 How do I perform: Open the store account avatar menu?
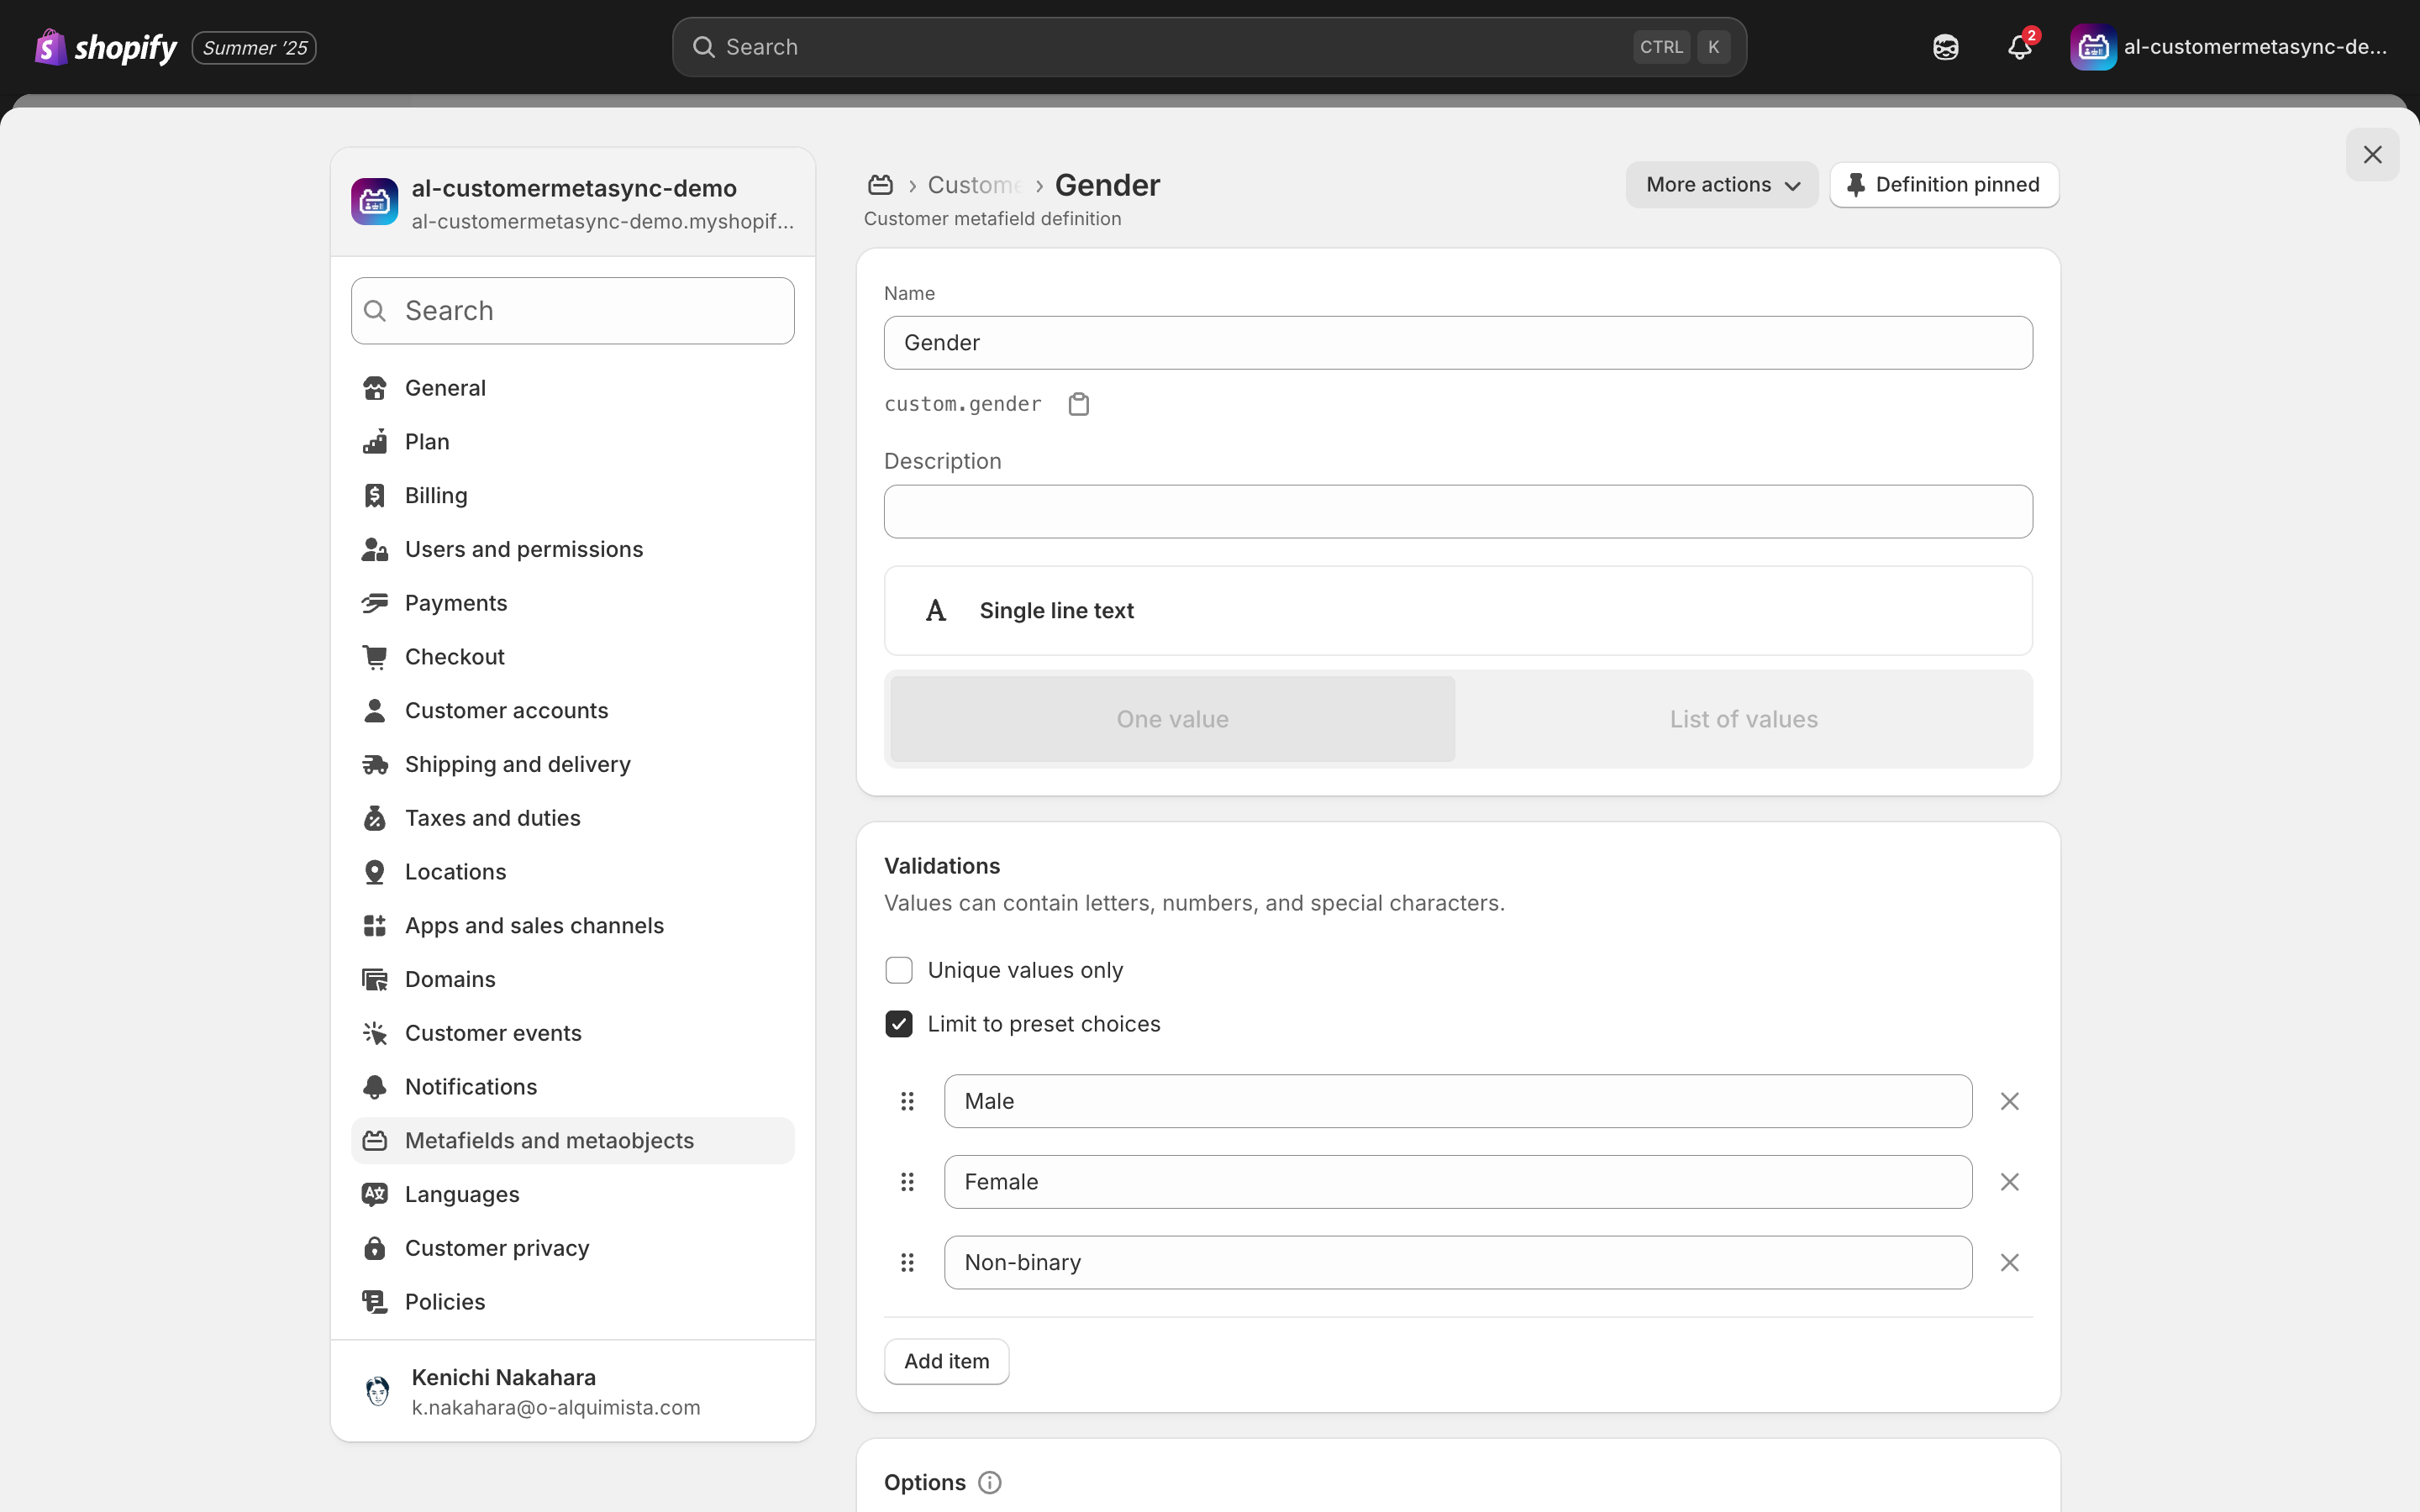2230,47
